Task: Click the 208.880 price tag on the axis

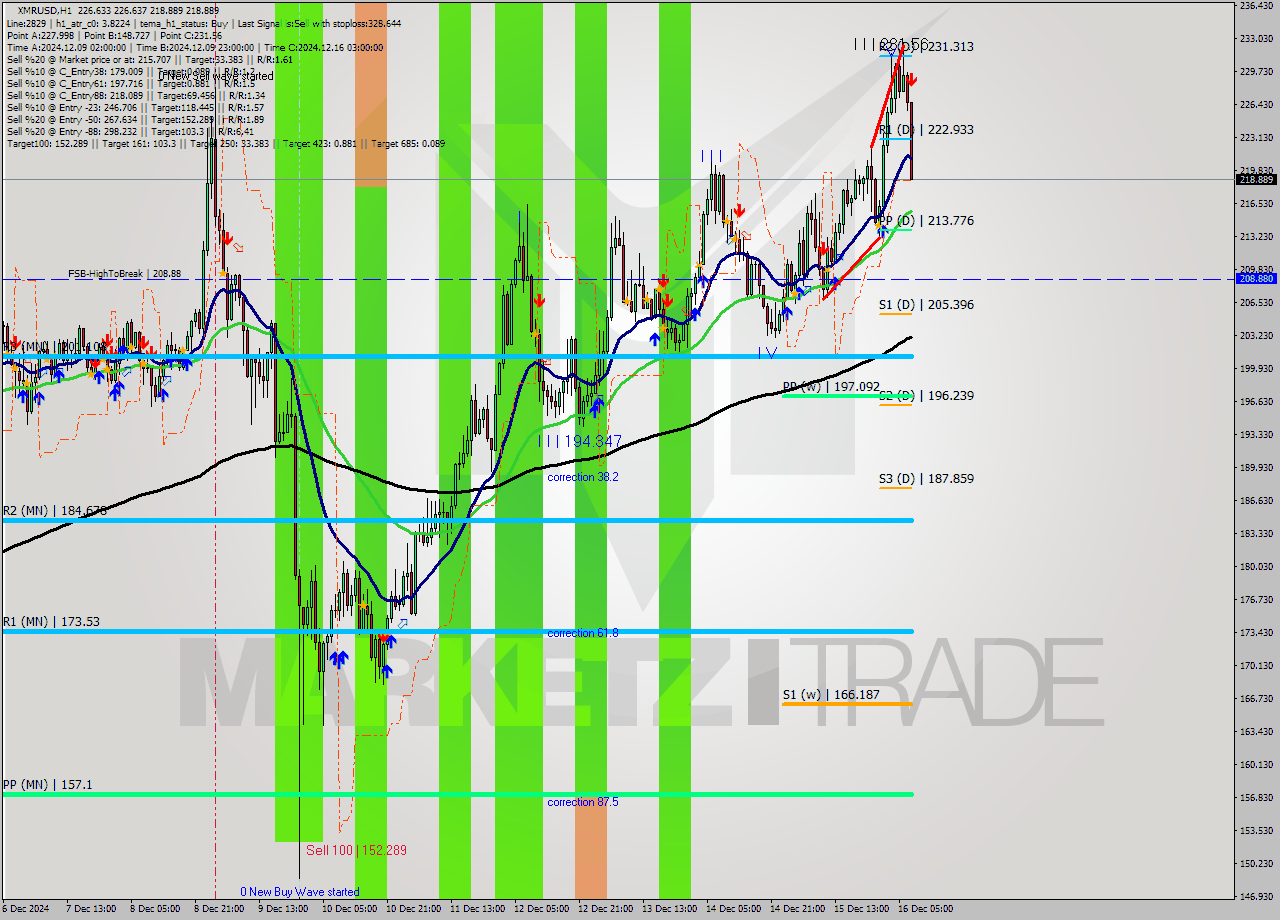Action: [x=1256, y=279]
